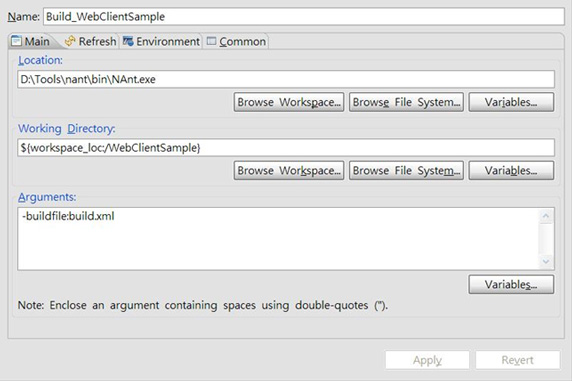572x381 pixels.
Task: Open the Common tab label
Action: tap(243, 41)
